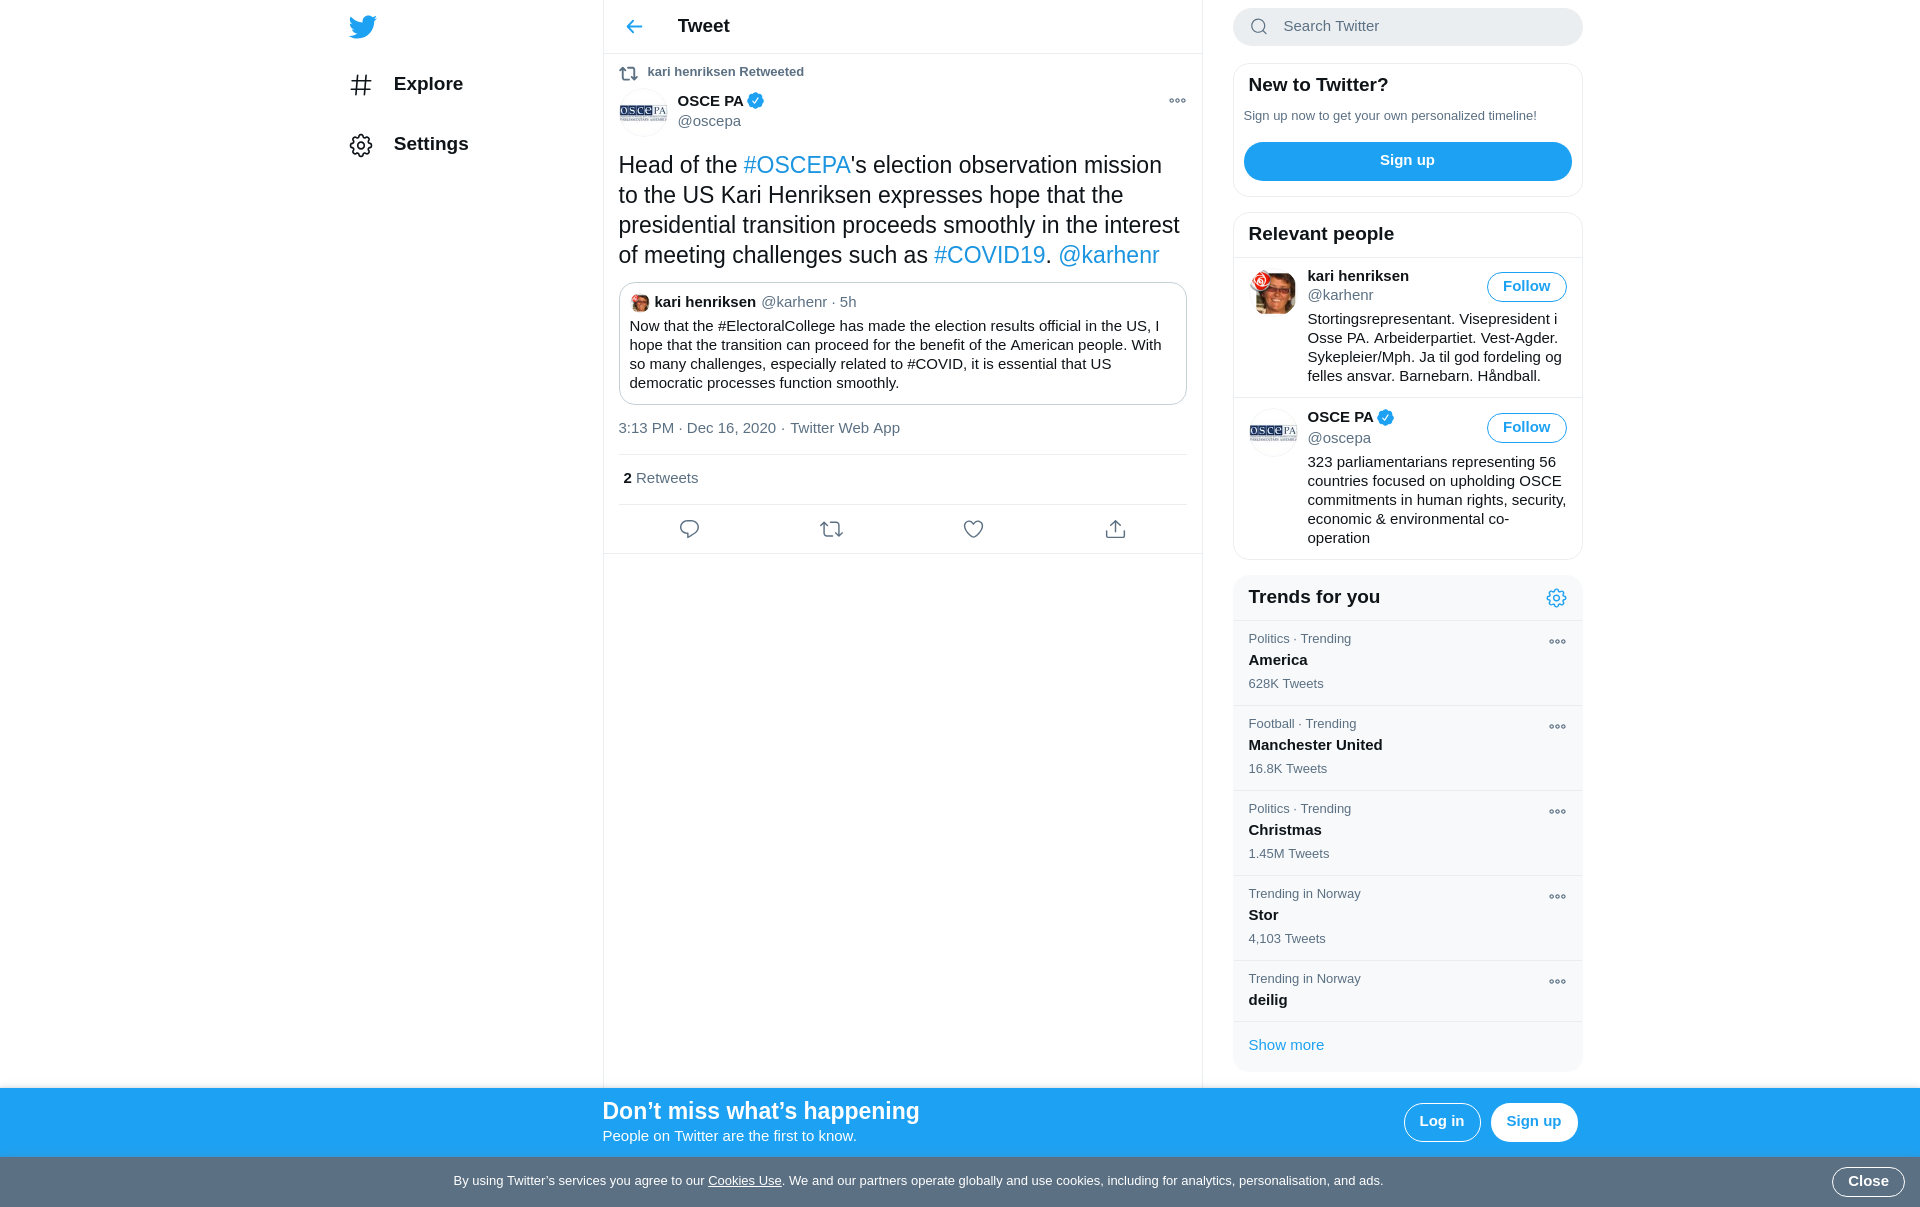Follow the OSCE PA account

1526,428
